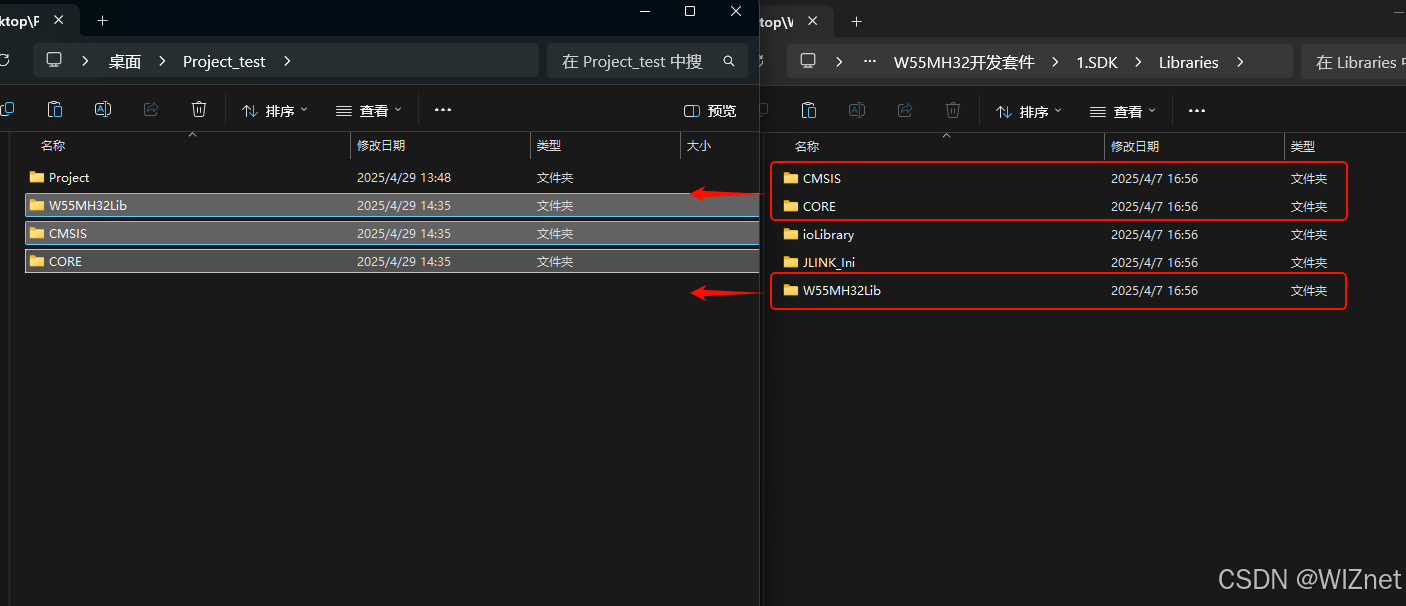This screenshot has width=1406, height=606.
Task: Expand chevron after 桌面 in address bar
Action: (x=162, y=61)
